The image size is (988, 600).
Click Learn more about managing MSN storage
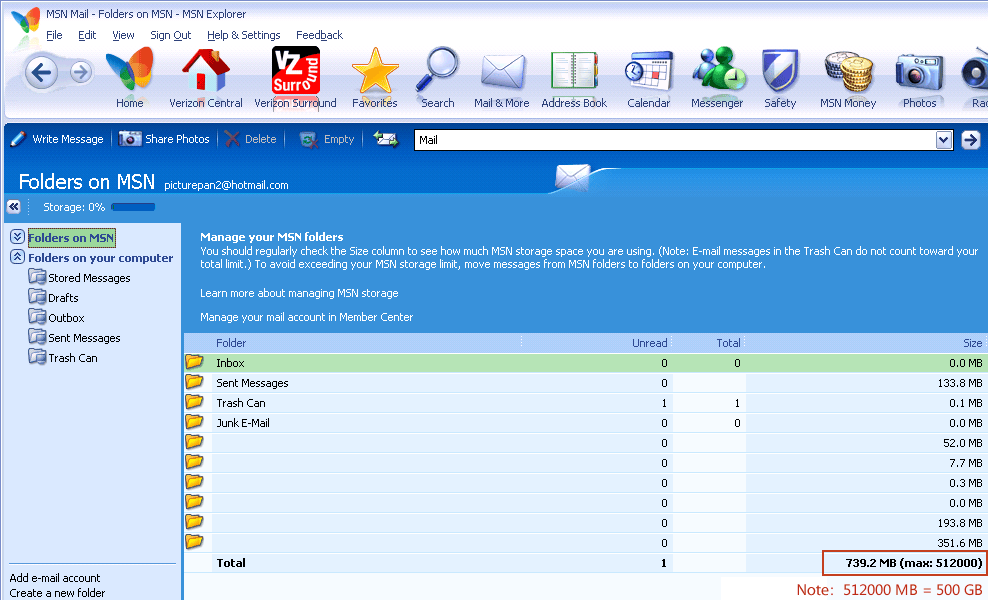coord(299,293)
